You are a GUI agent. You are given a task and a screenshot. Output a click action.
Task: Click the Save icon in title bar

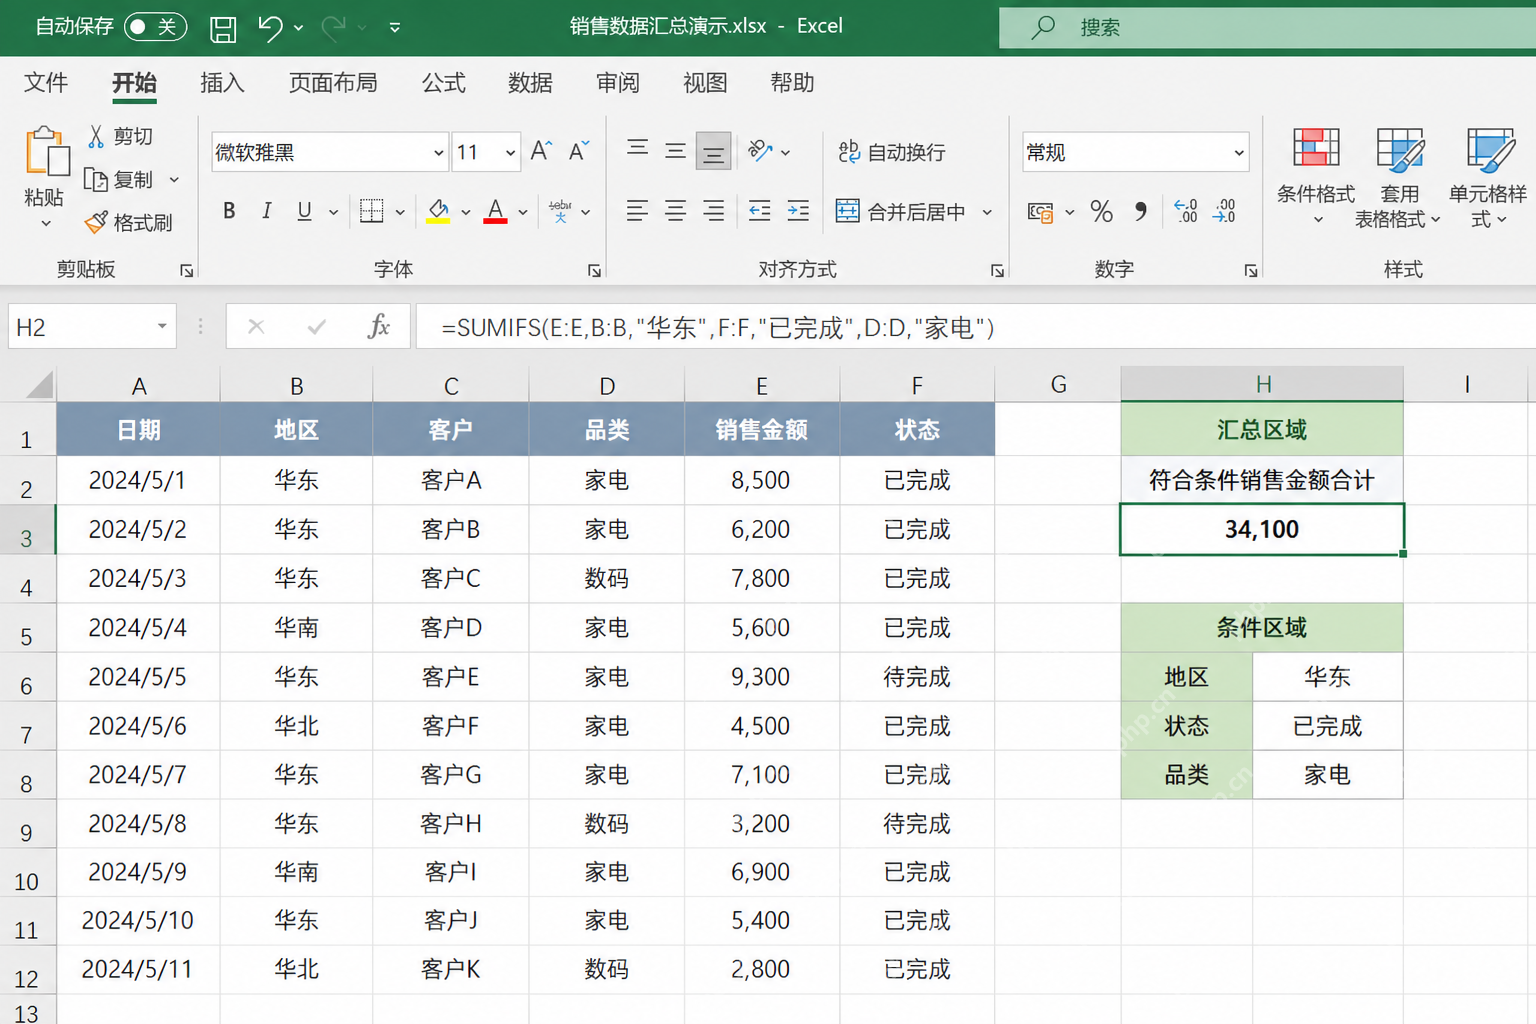pyautogui.click(x=223, y=29)
